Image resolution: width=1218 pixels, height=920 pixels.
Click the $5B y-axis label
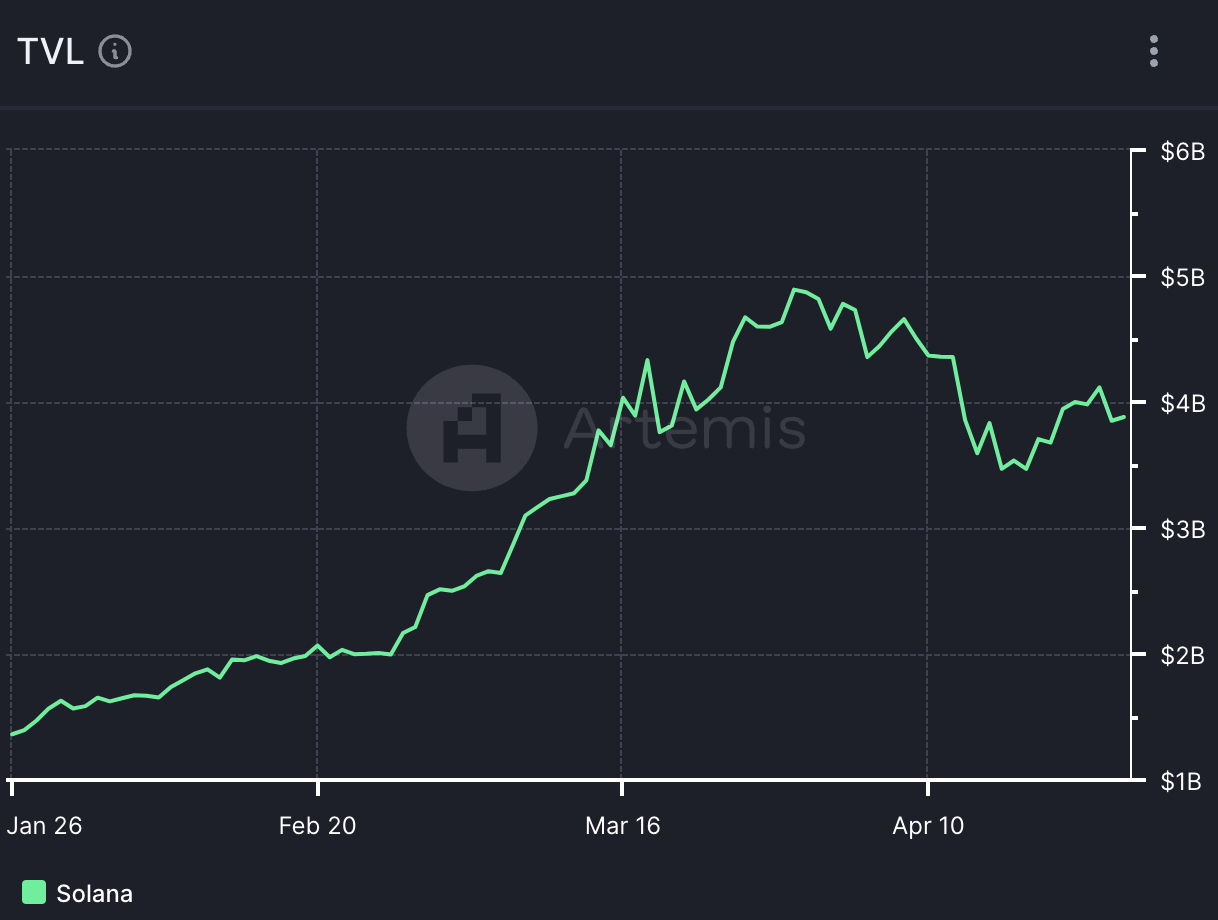tap(1182, 277)
